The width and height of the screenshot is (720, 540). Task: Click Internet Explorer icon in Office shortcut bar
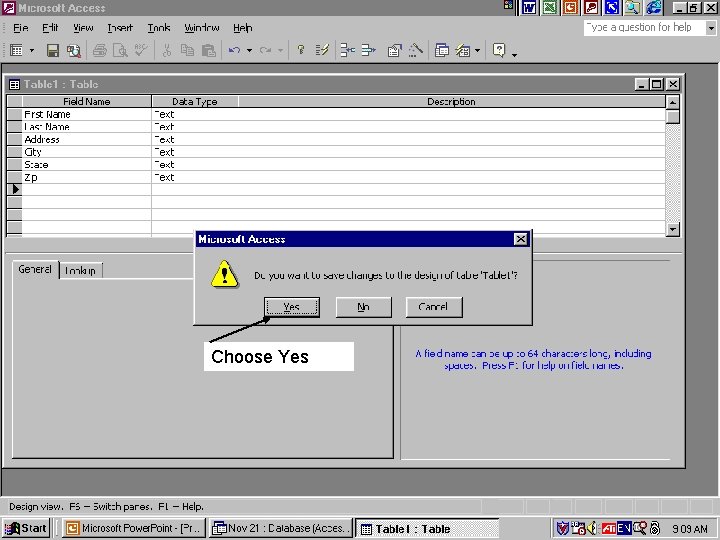click(x=654, y=7)
